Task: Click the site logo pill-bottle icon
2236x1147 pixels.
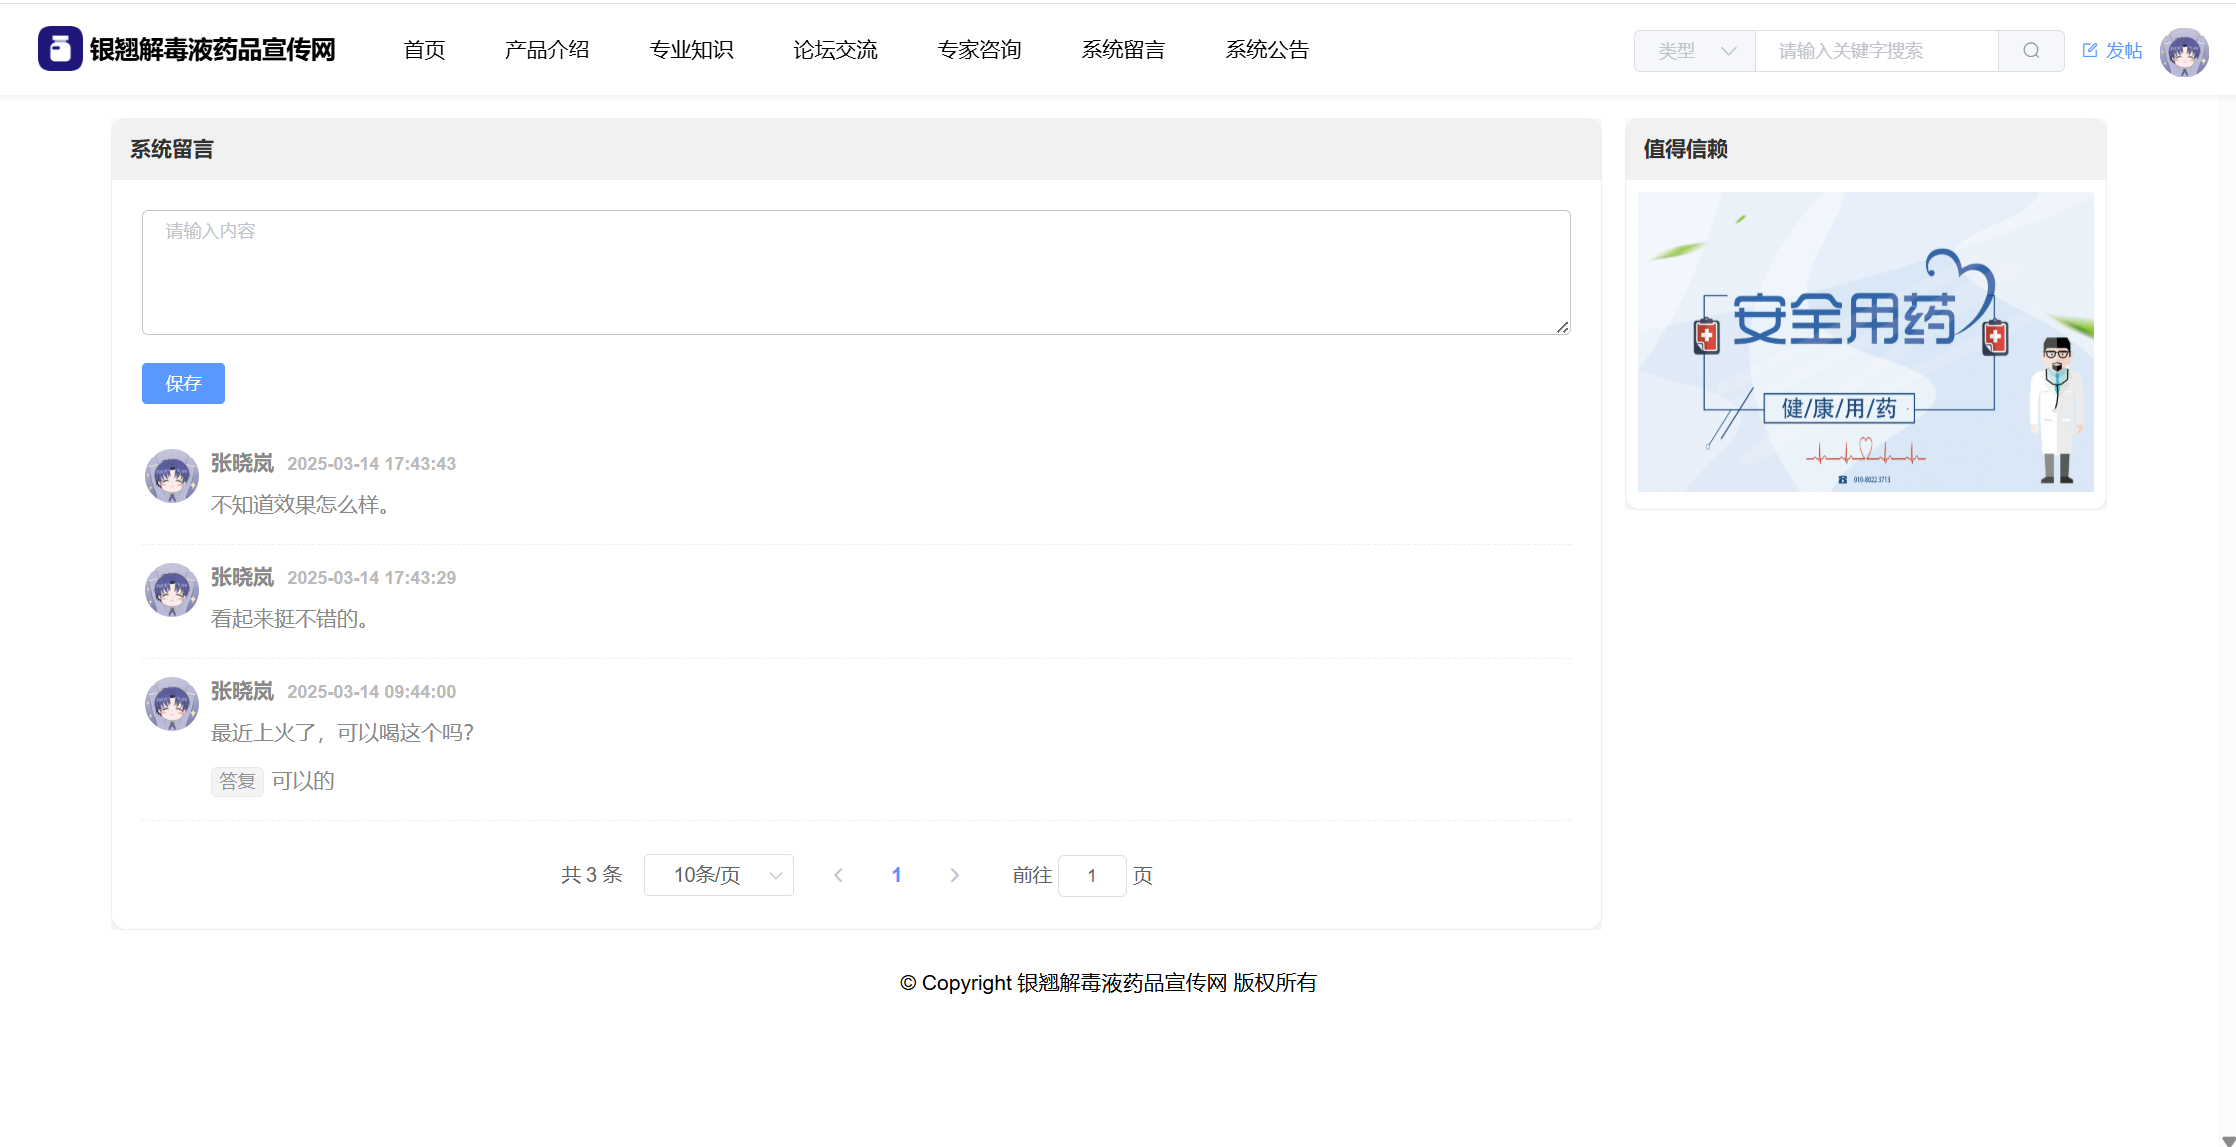Action: coord(60,49)
